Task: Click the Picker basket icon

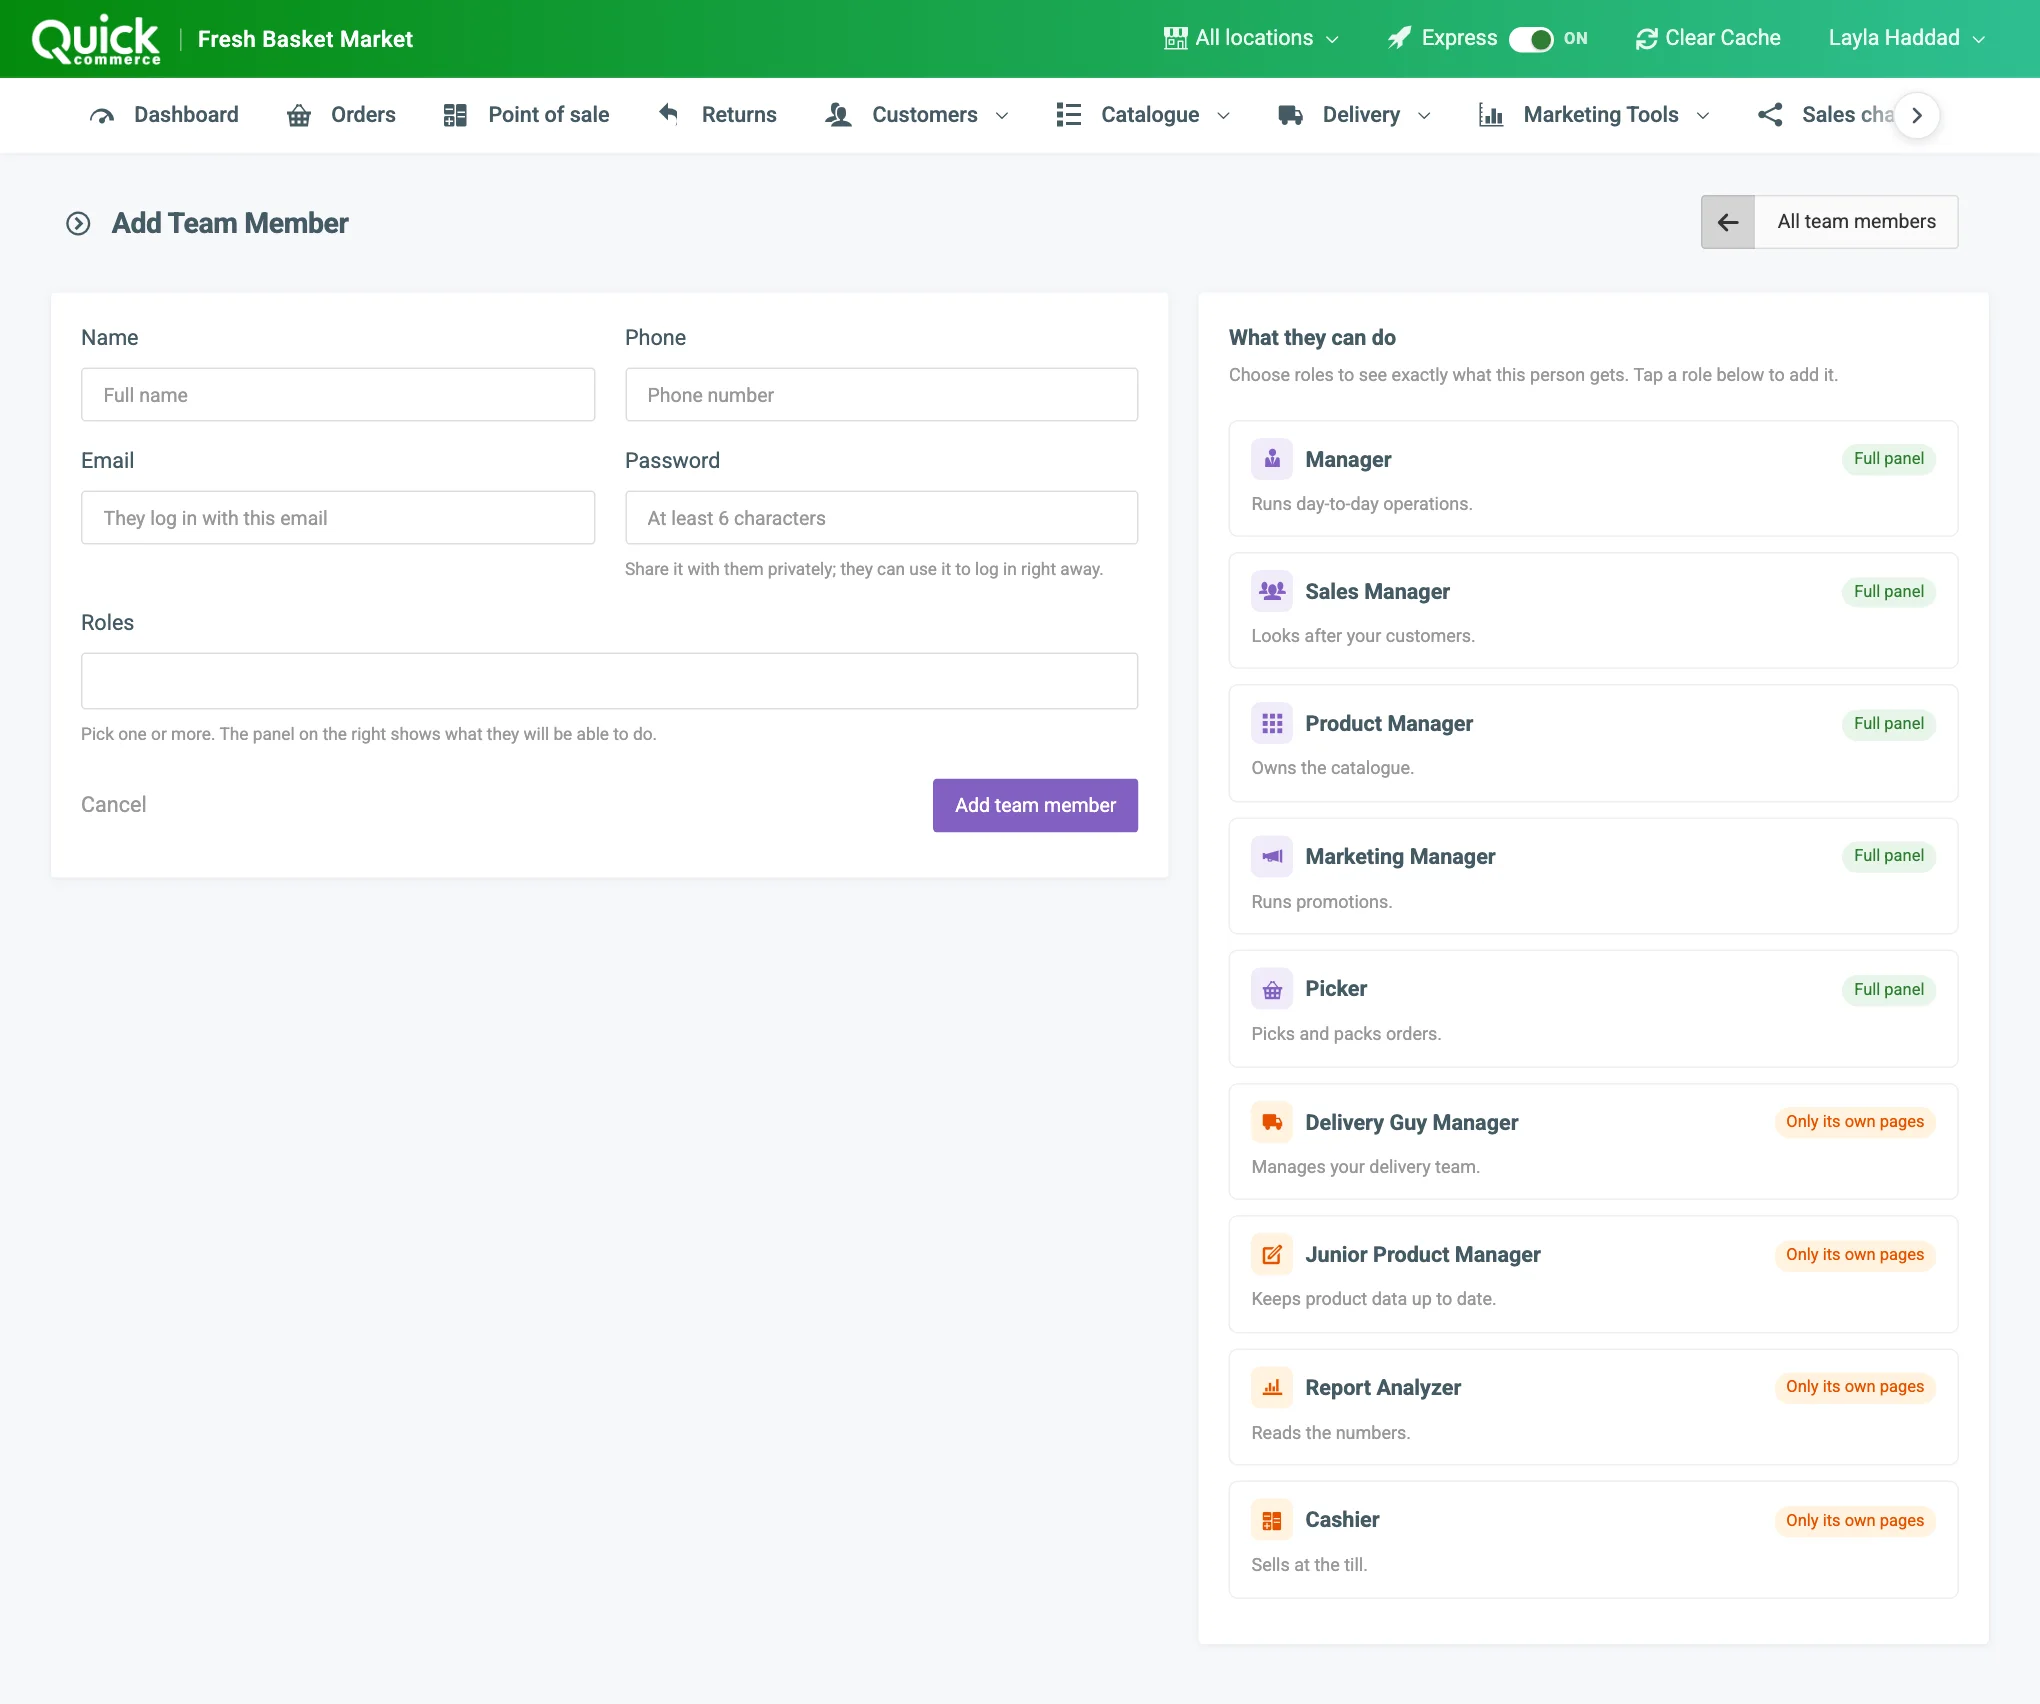Action: tap(1272, 989)
